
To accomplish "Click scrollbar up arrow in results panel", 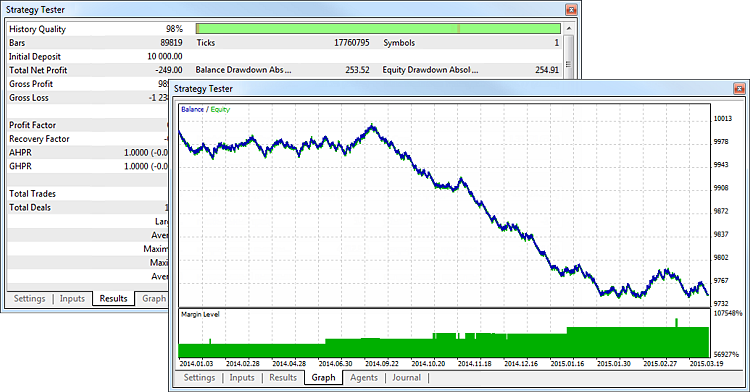I will click(569, 29).
